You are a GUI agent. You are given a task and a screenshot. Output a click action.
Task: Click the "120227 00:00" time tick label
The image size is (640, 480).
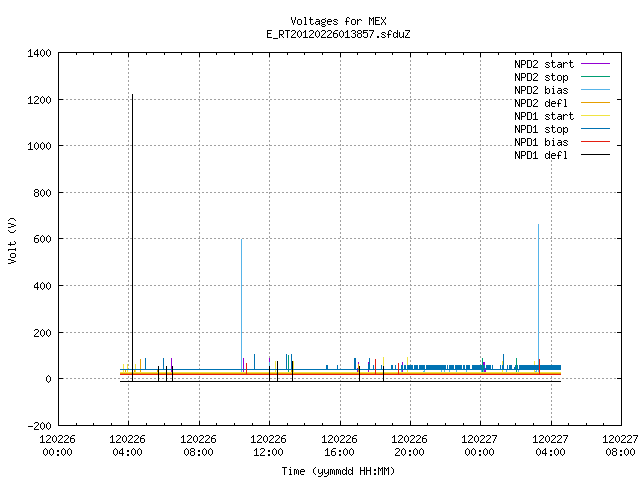(480, 446)
